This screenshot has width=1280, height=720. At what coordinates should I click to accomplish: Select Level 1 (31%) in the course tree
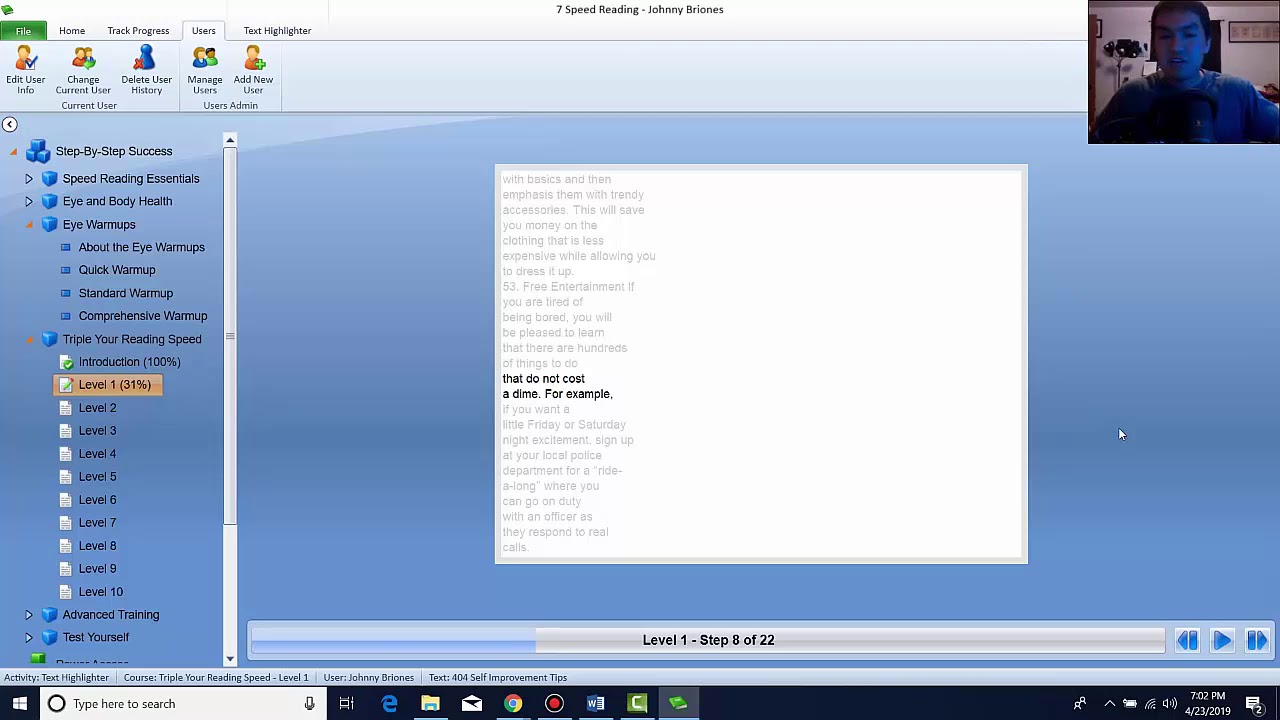[x=108, y=385]
